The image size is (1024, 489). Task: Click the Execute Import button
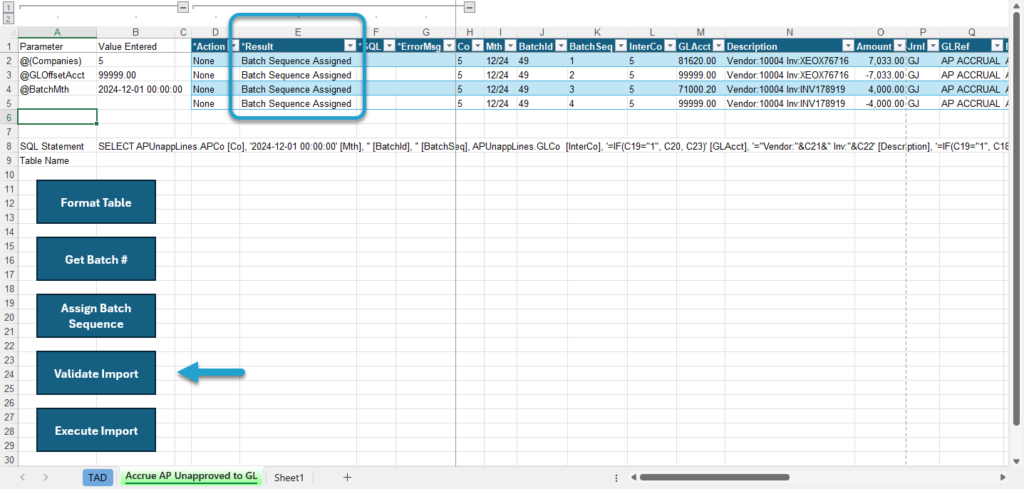pyautogui.click(x=96, y=430)
